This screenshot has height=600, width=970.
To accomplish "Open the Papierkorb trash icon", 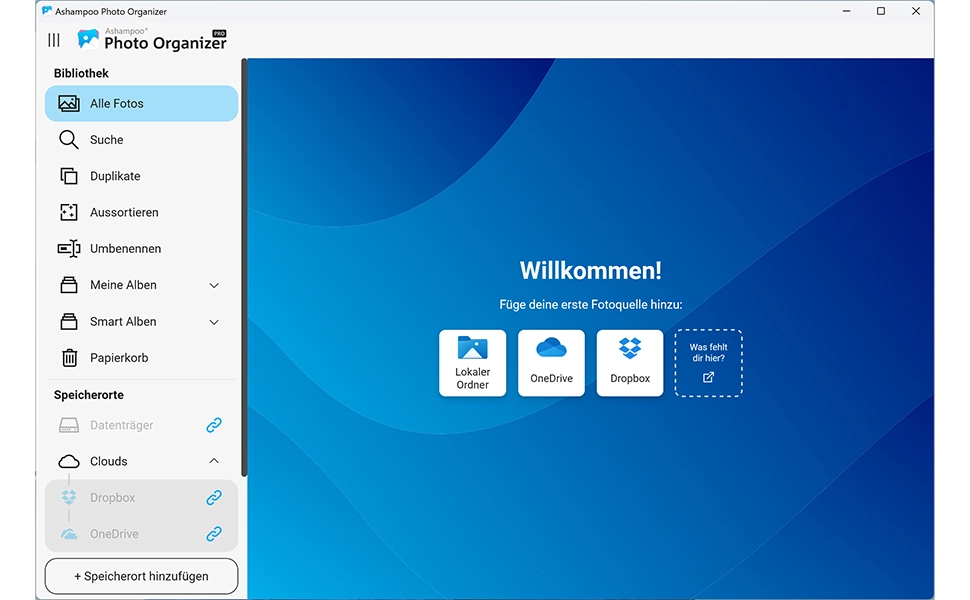I will 69,357.
